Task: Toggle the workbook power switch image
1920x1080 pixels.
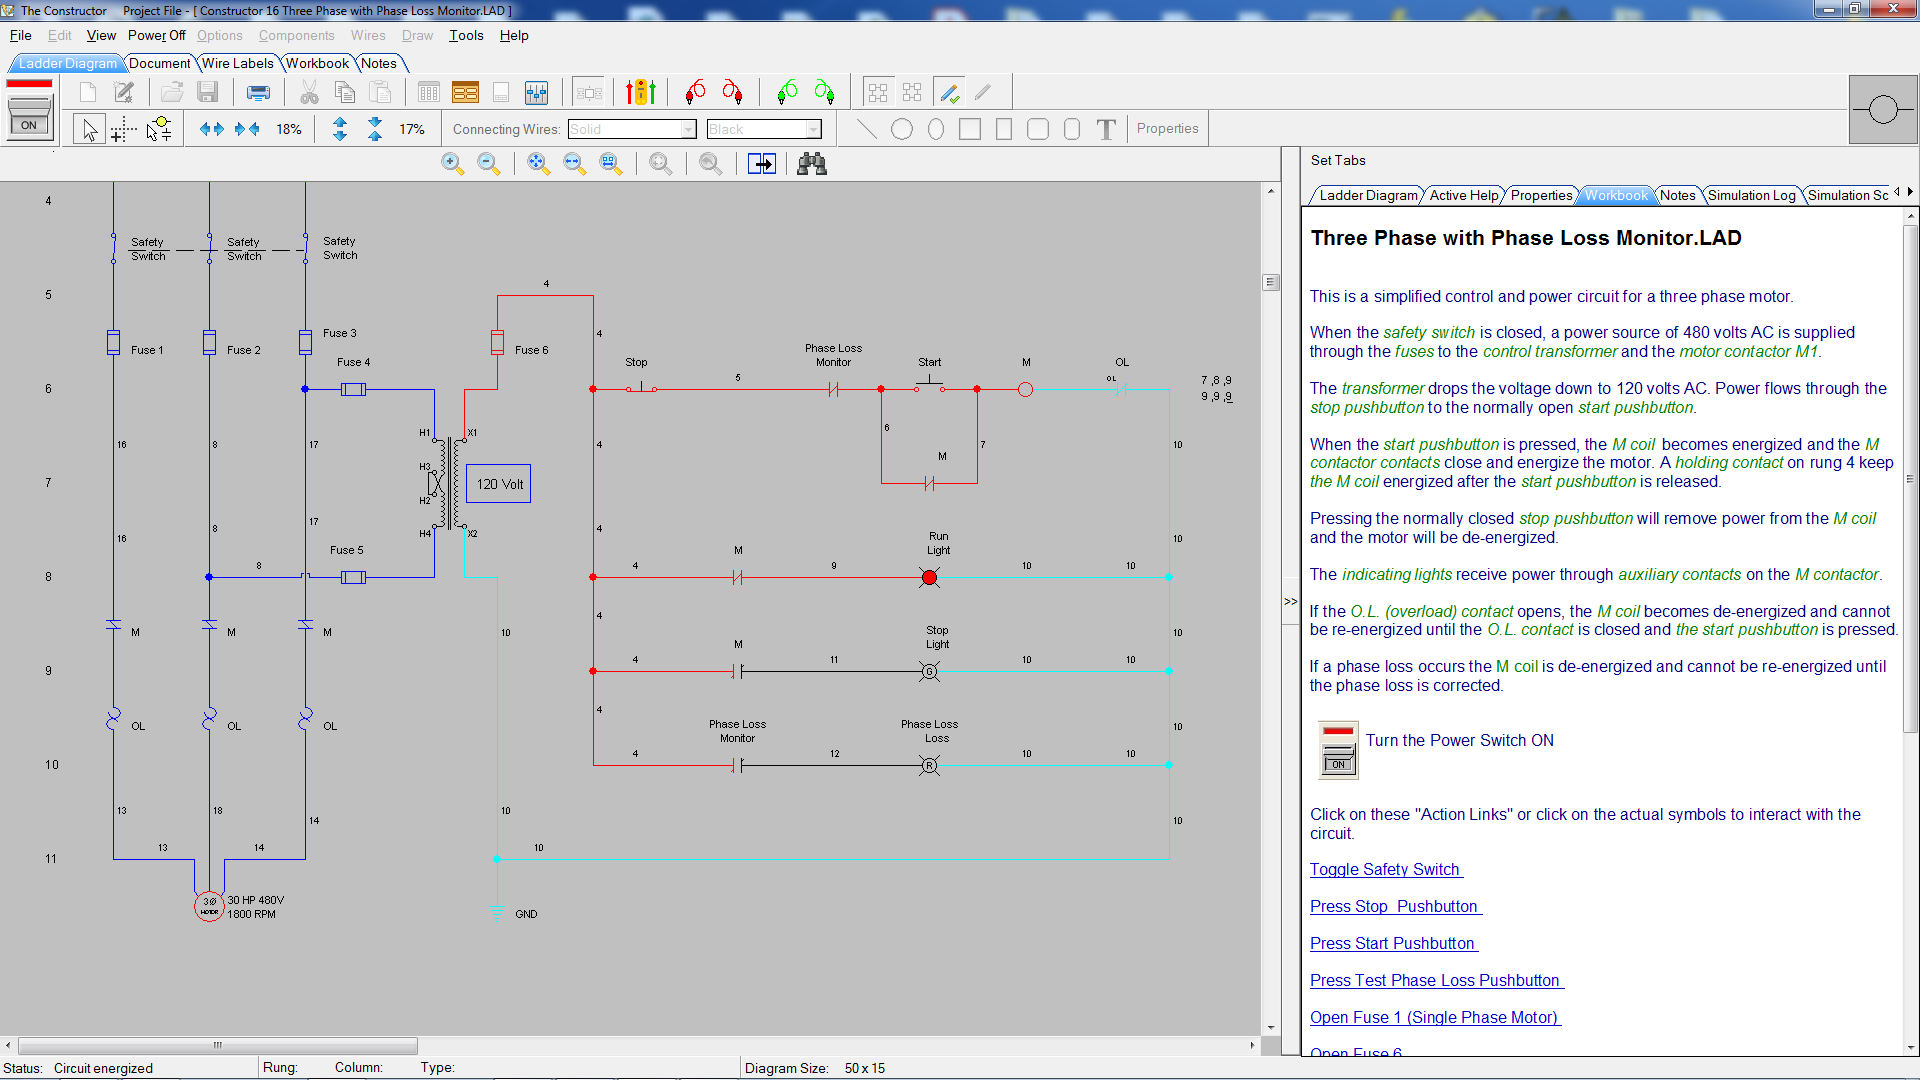Action: click(x=1338, y=750)
